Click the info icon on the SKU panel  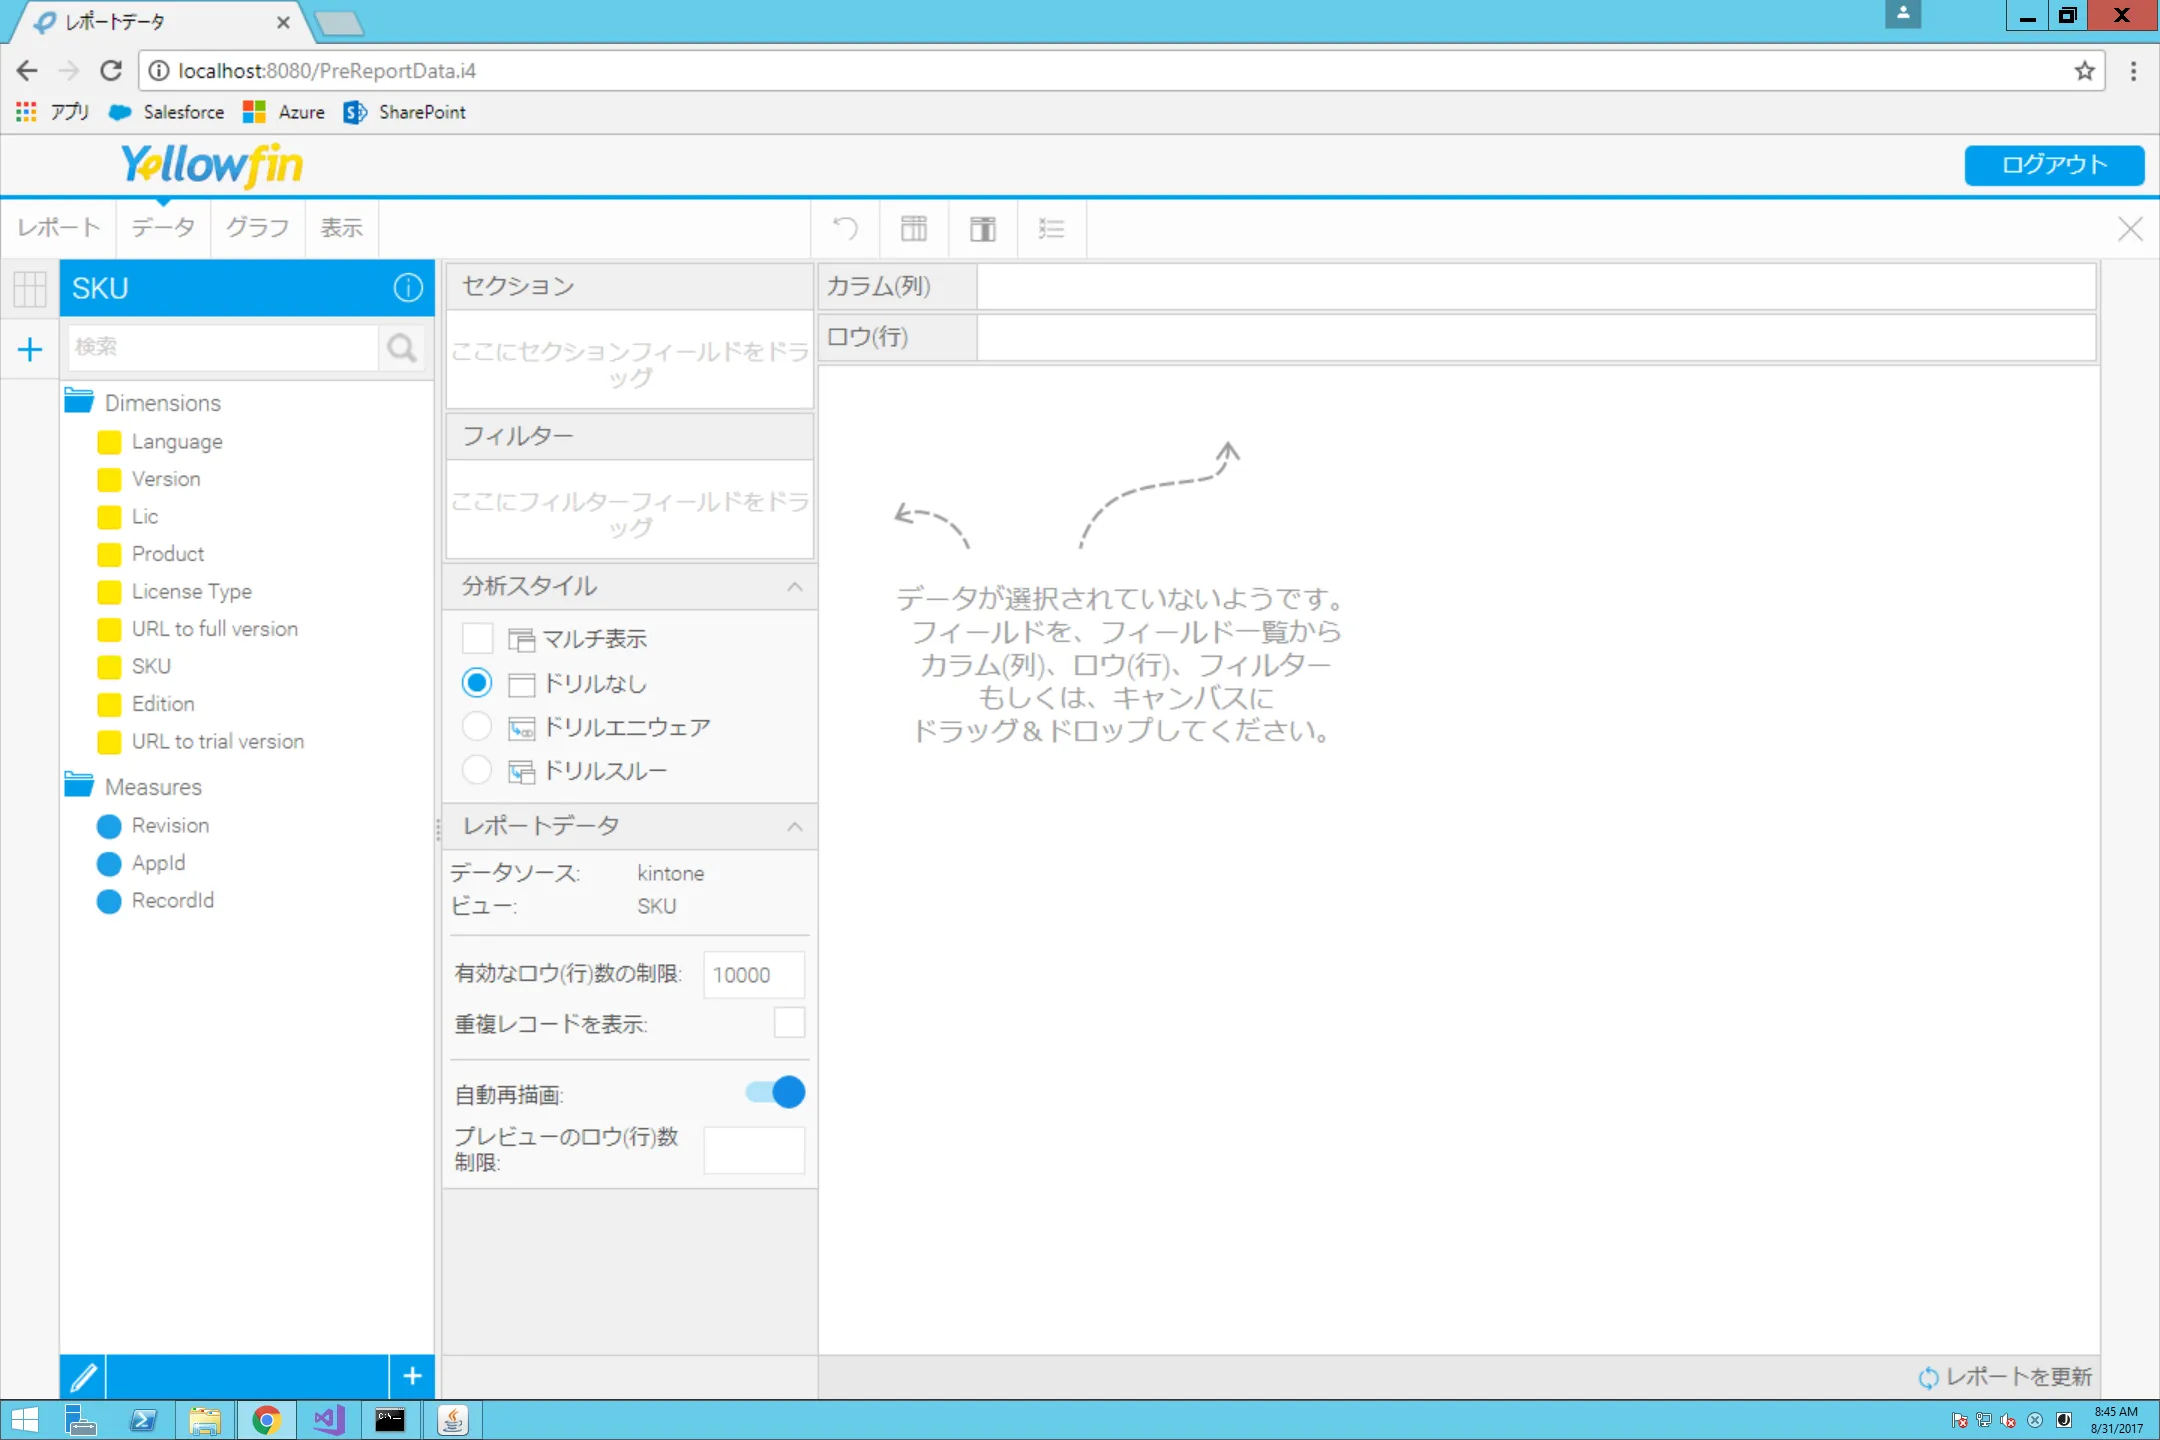(406, 288)
